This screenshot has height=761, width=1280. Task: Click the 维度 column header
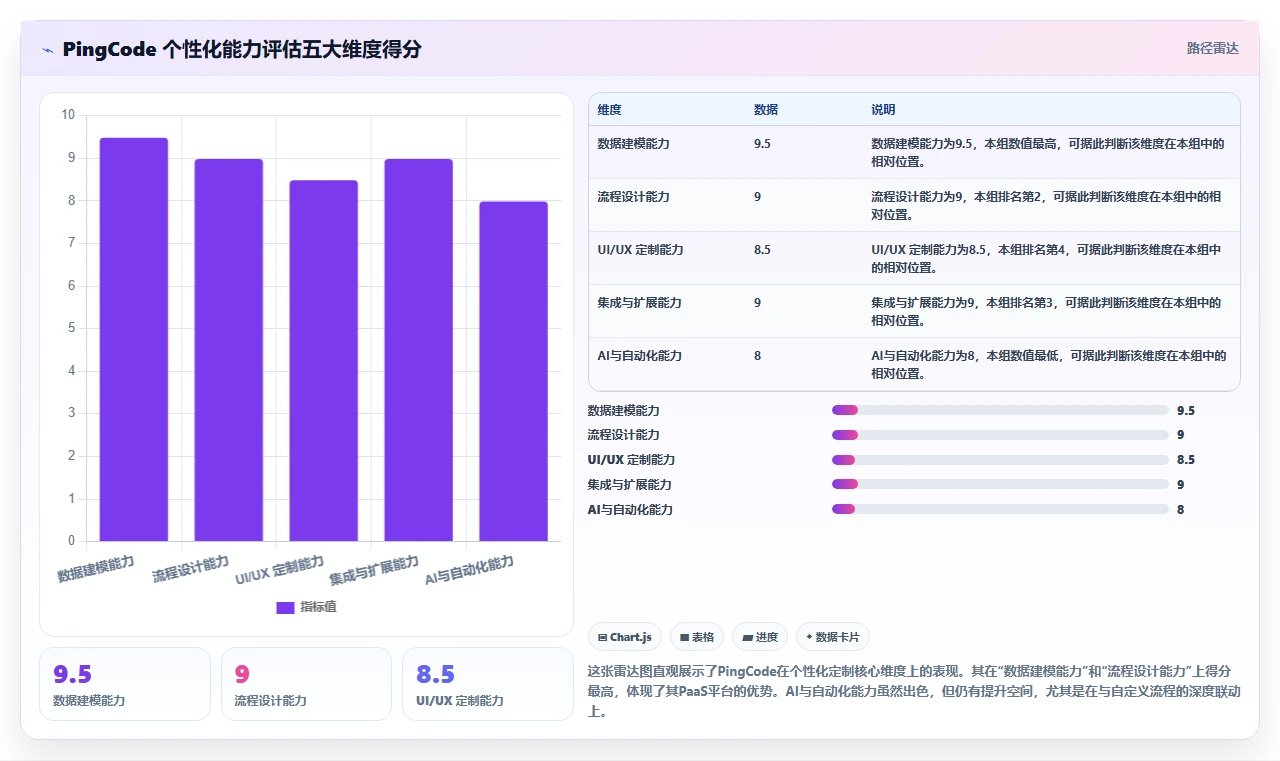[x=609, y=110]
